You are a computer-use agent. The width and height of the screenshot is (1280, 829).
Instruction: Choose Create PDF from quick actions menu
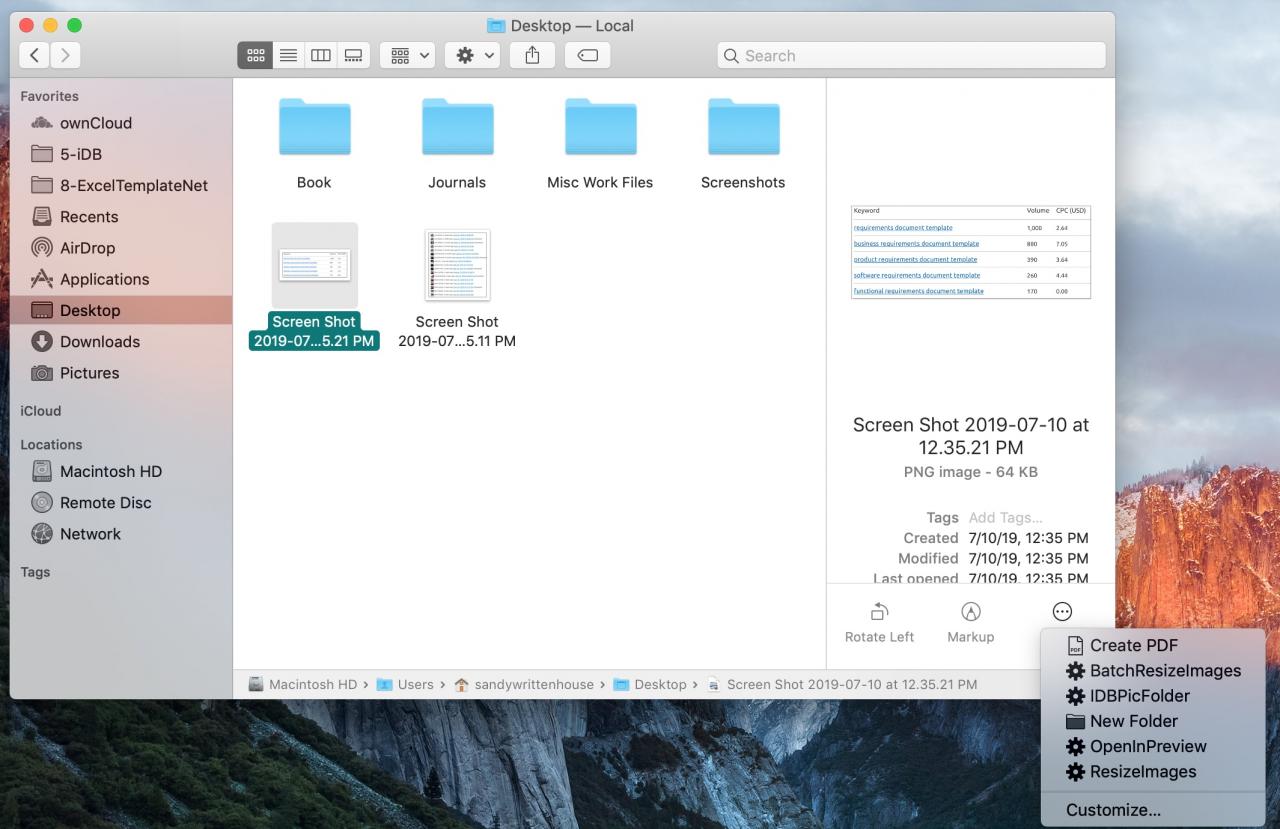point(1153,645)
